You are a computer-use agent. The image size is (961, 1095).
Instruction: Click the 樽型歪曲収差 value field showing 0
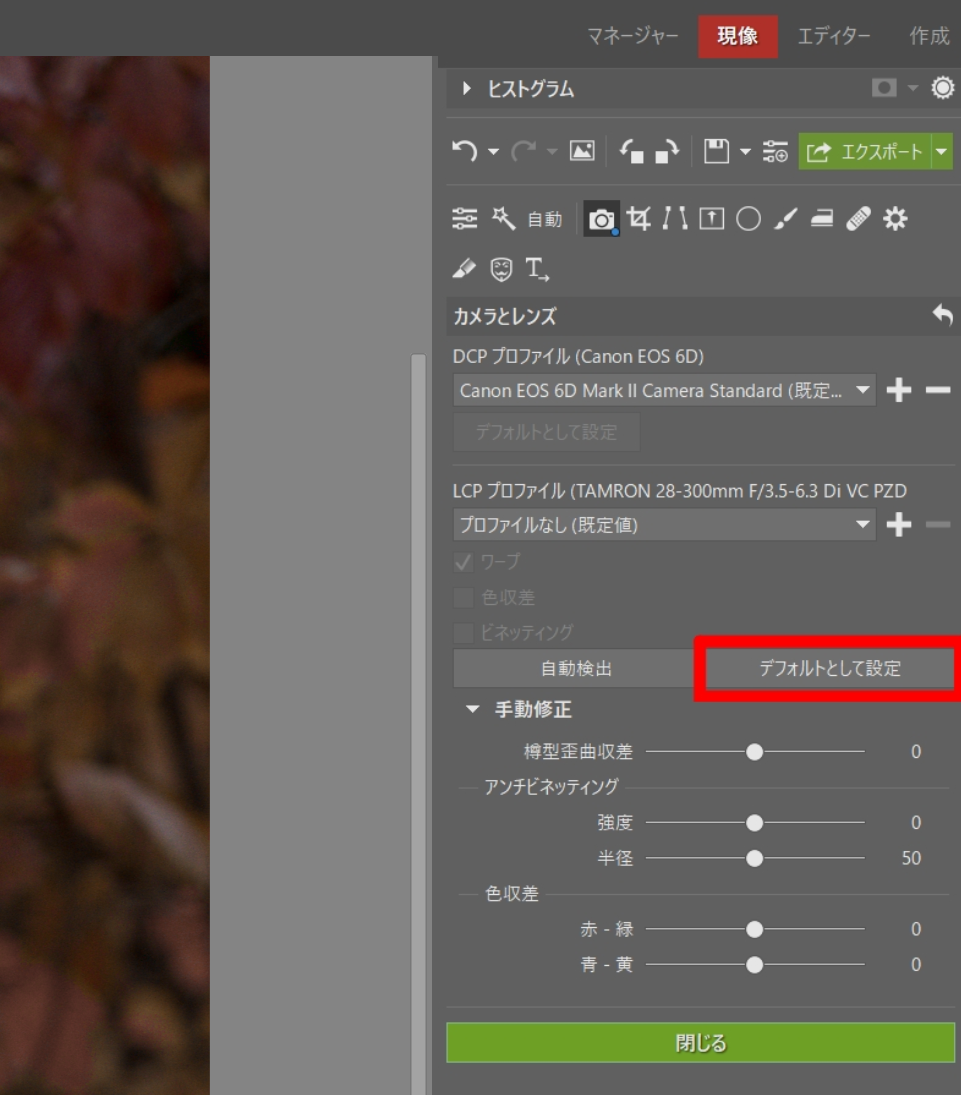click(916, 751)
